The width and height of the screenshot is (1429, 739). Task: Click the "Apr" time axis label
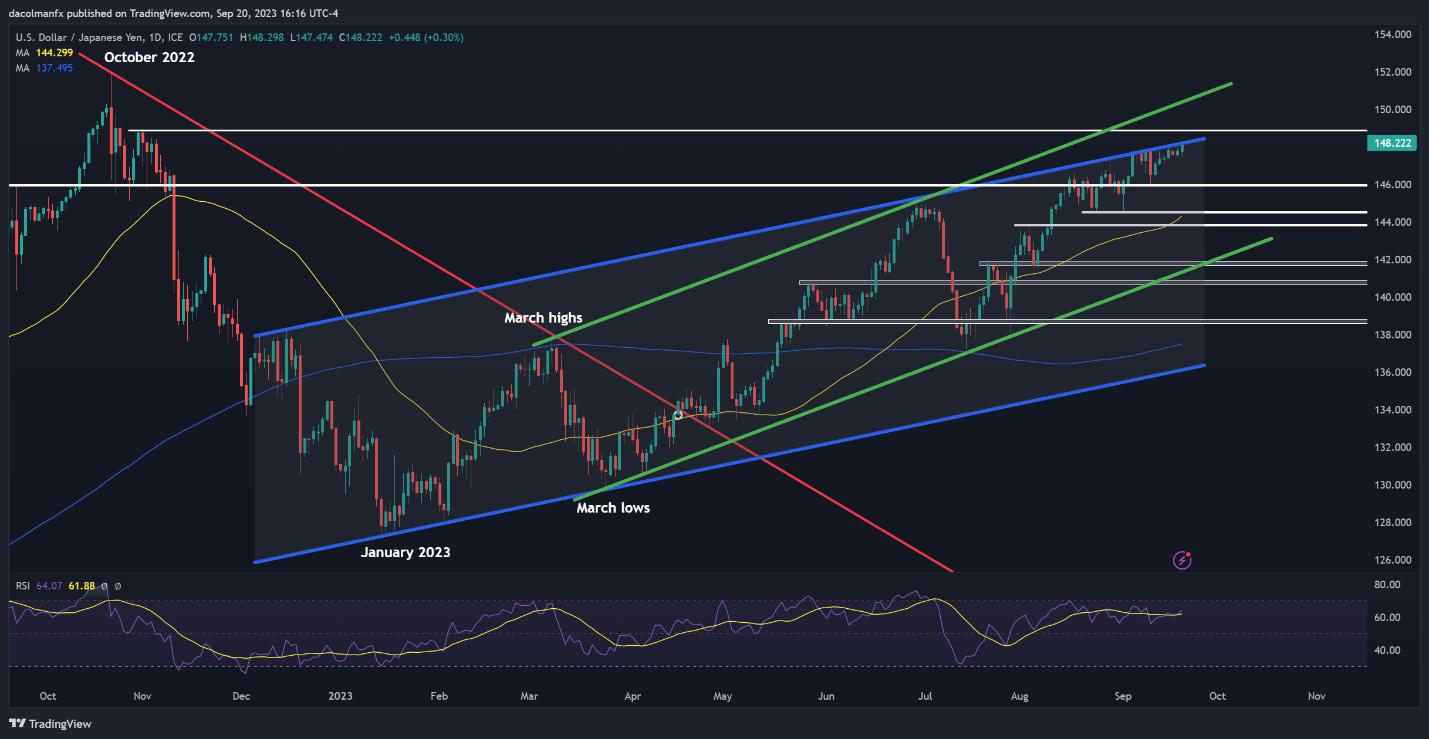tap(632, 694)
